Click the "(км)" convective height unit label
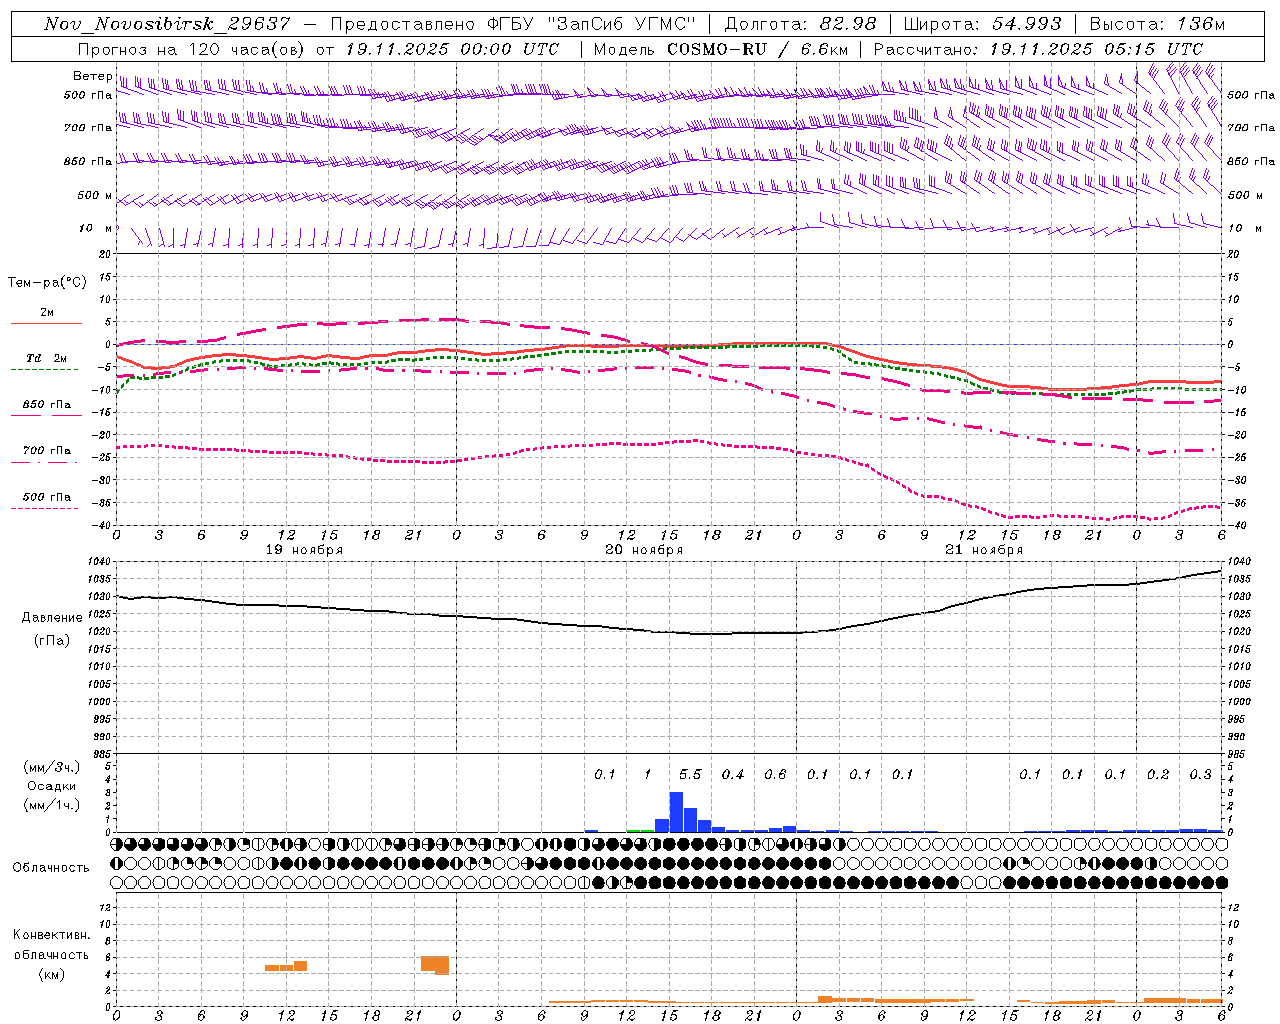This screenshot has height=1024, width=1280. 51,975
